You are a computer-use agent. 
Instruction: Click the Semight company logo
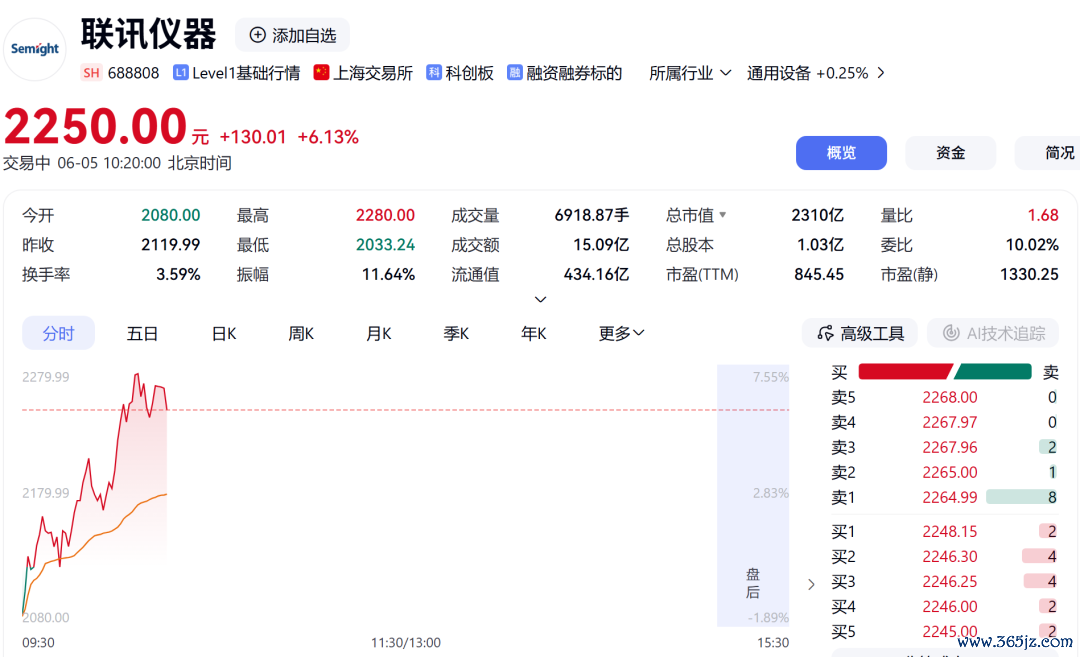pyautogui.click(x=34, y=49)
